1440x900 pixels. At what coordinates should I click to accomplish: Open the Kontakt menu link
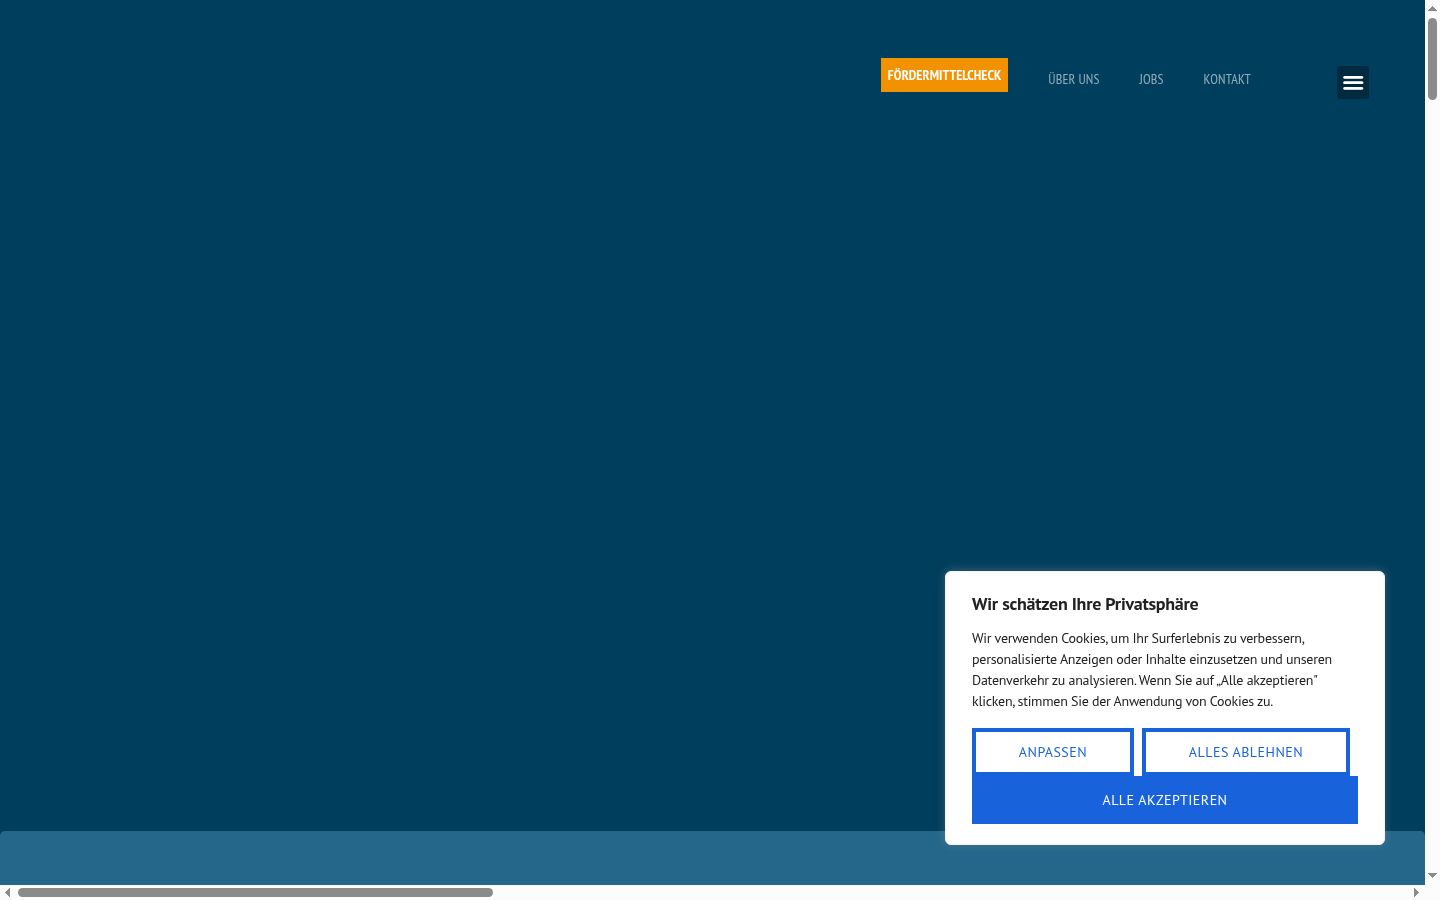coord(1227,79)
